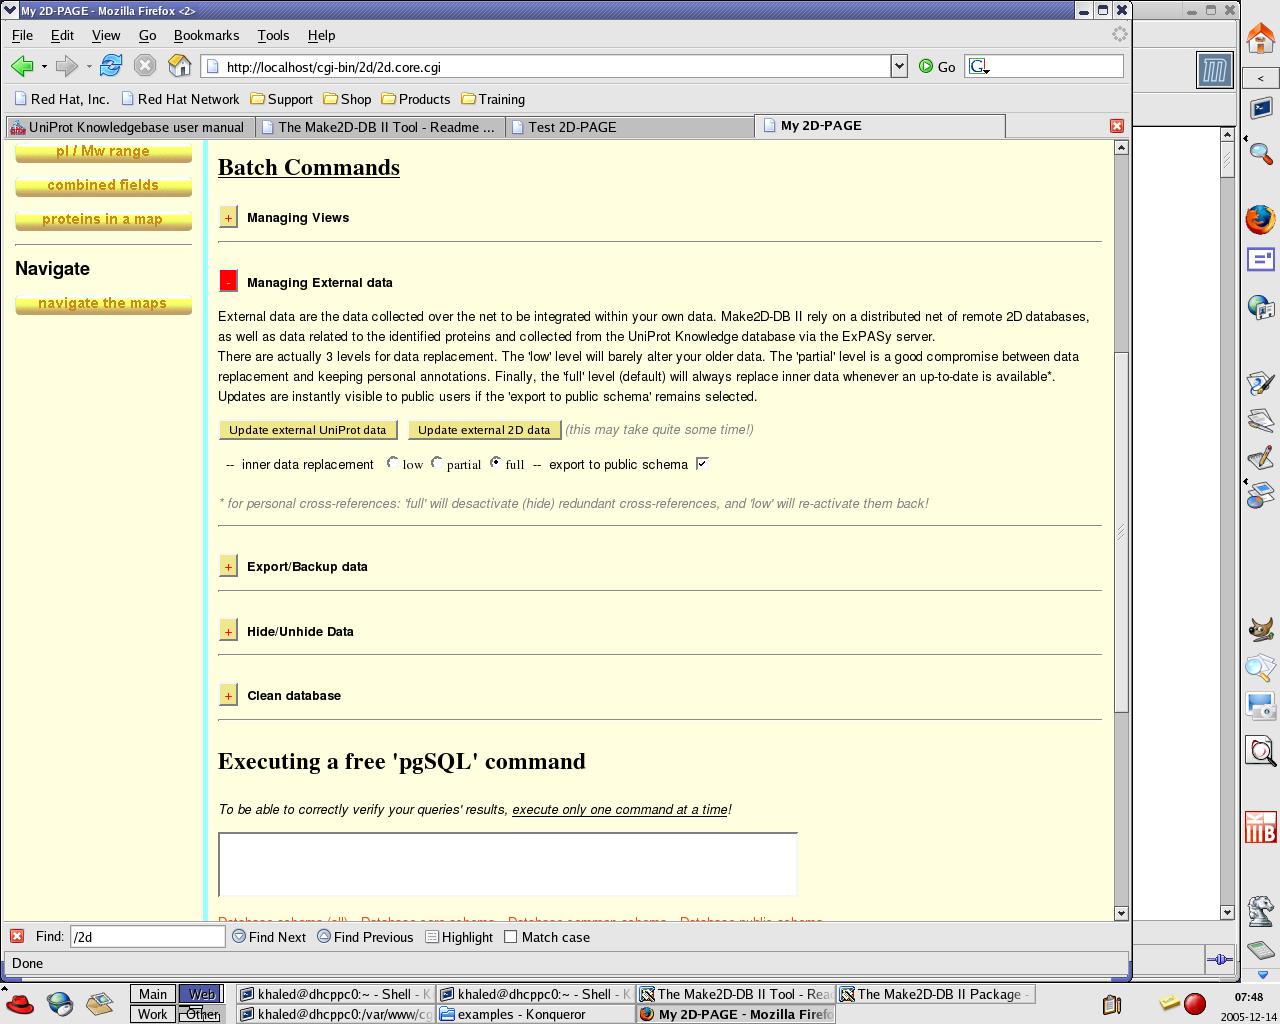
Task: Switch to 'UniProt Knowledgebase user manual' tab
Action: click(128, 127)
